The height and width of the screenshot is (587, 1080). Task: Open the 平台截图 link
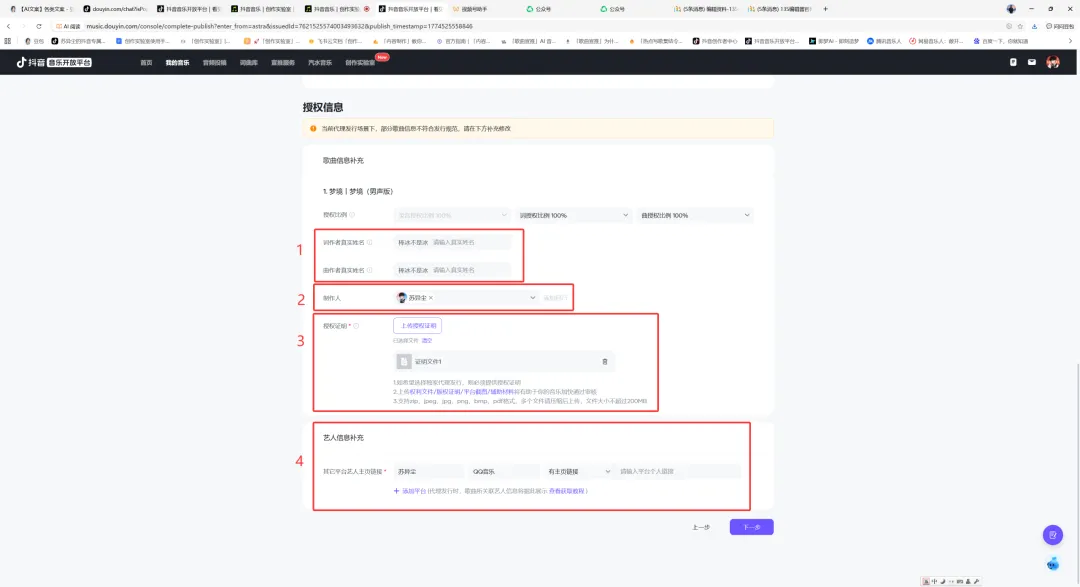(475, 391)
